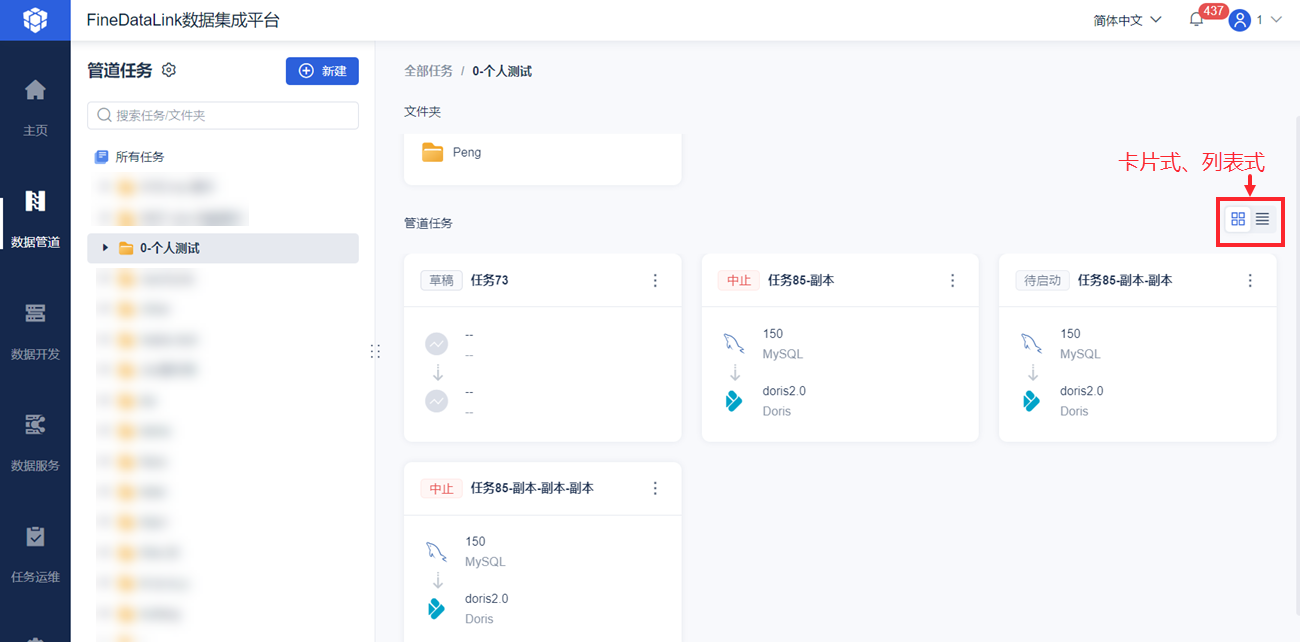Open the user account avatar

[1240, 20]
